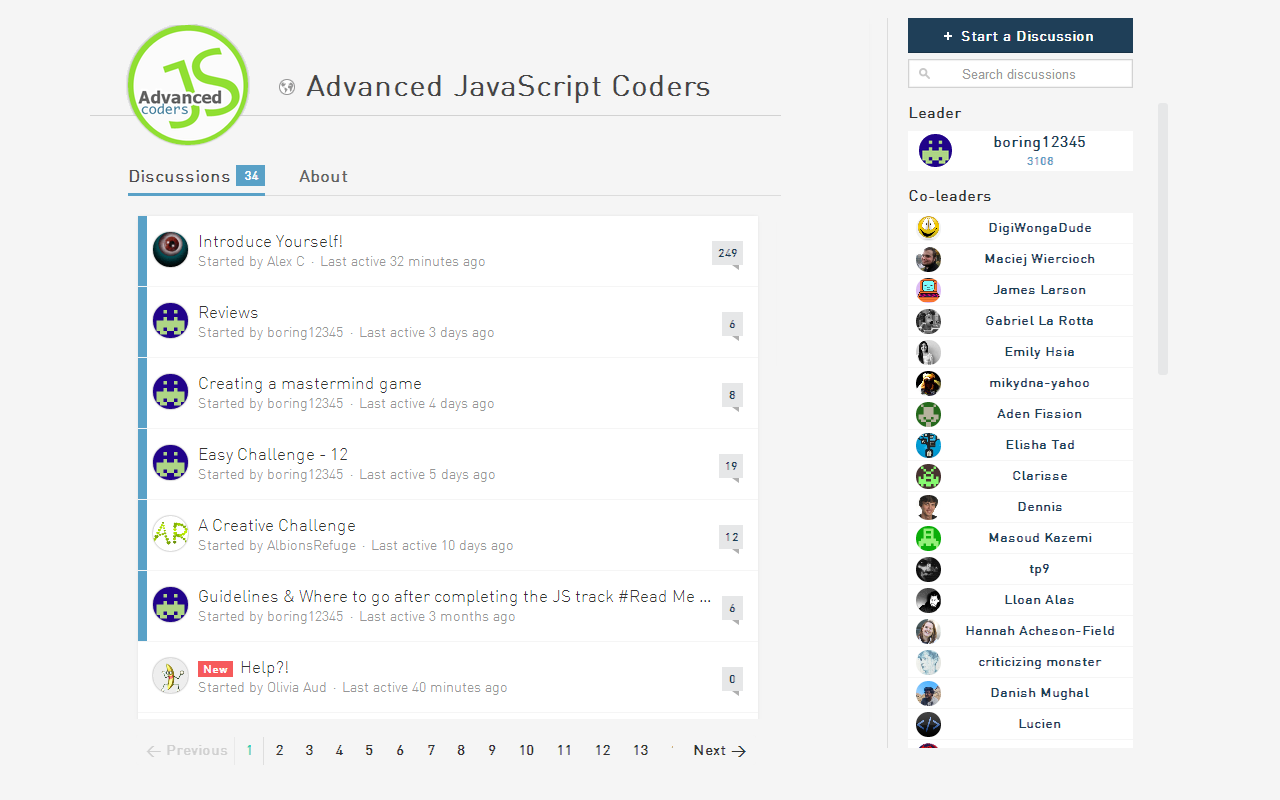Open Danish Mughal's profile name
The image size is (1280, 800).
1040,693
